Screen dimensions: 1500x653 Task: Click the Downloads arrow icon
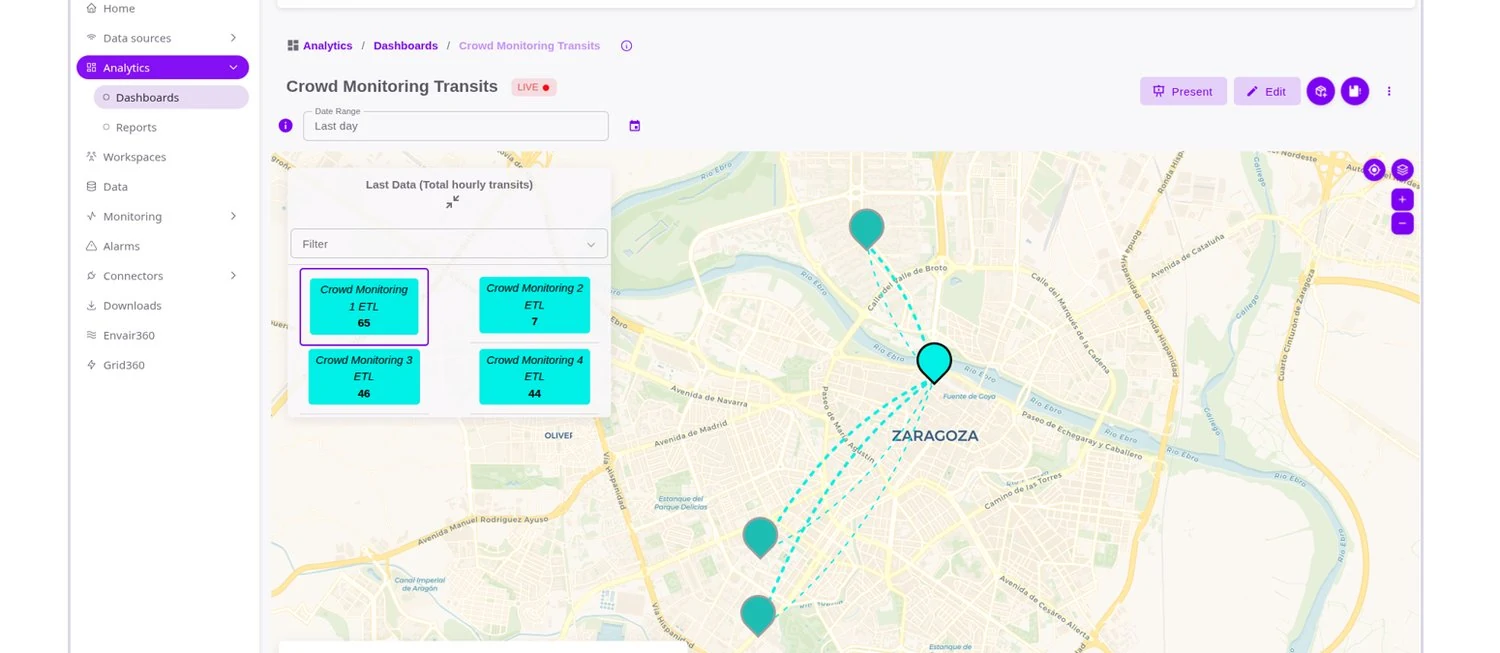(x=91, y=305)
